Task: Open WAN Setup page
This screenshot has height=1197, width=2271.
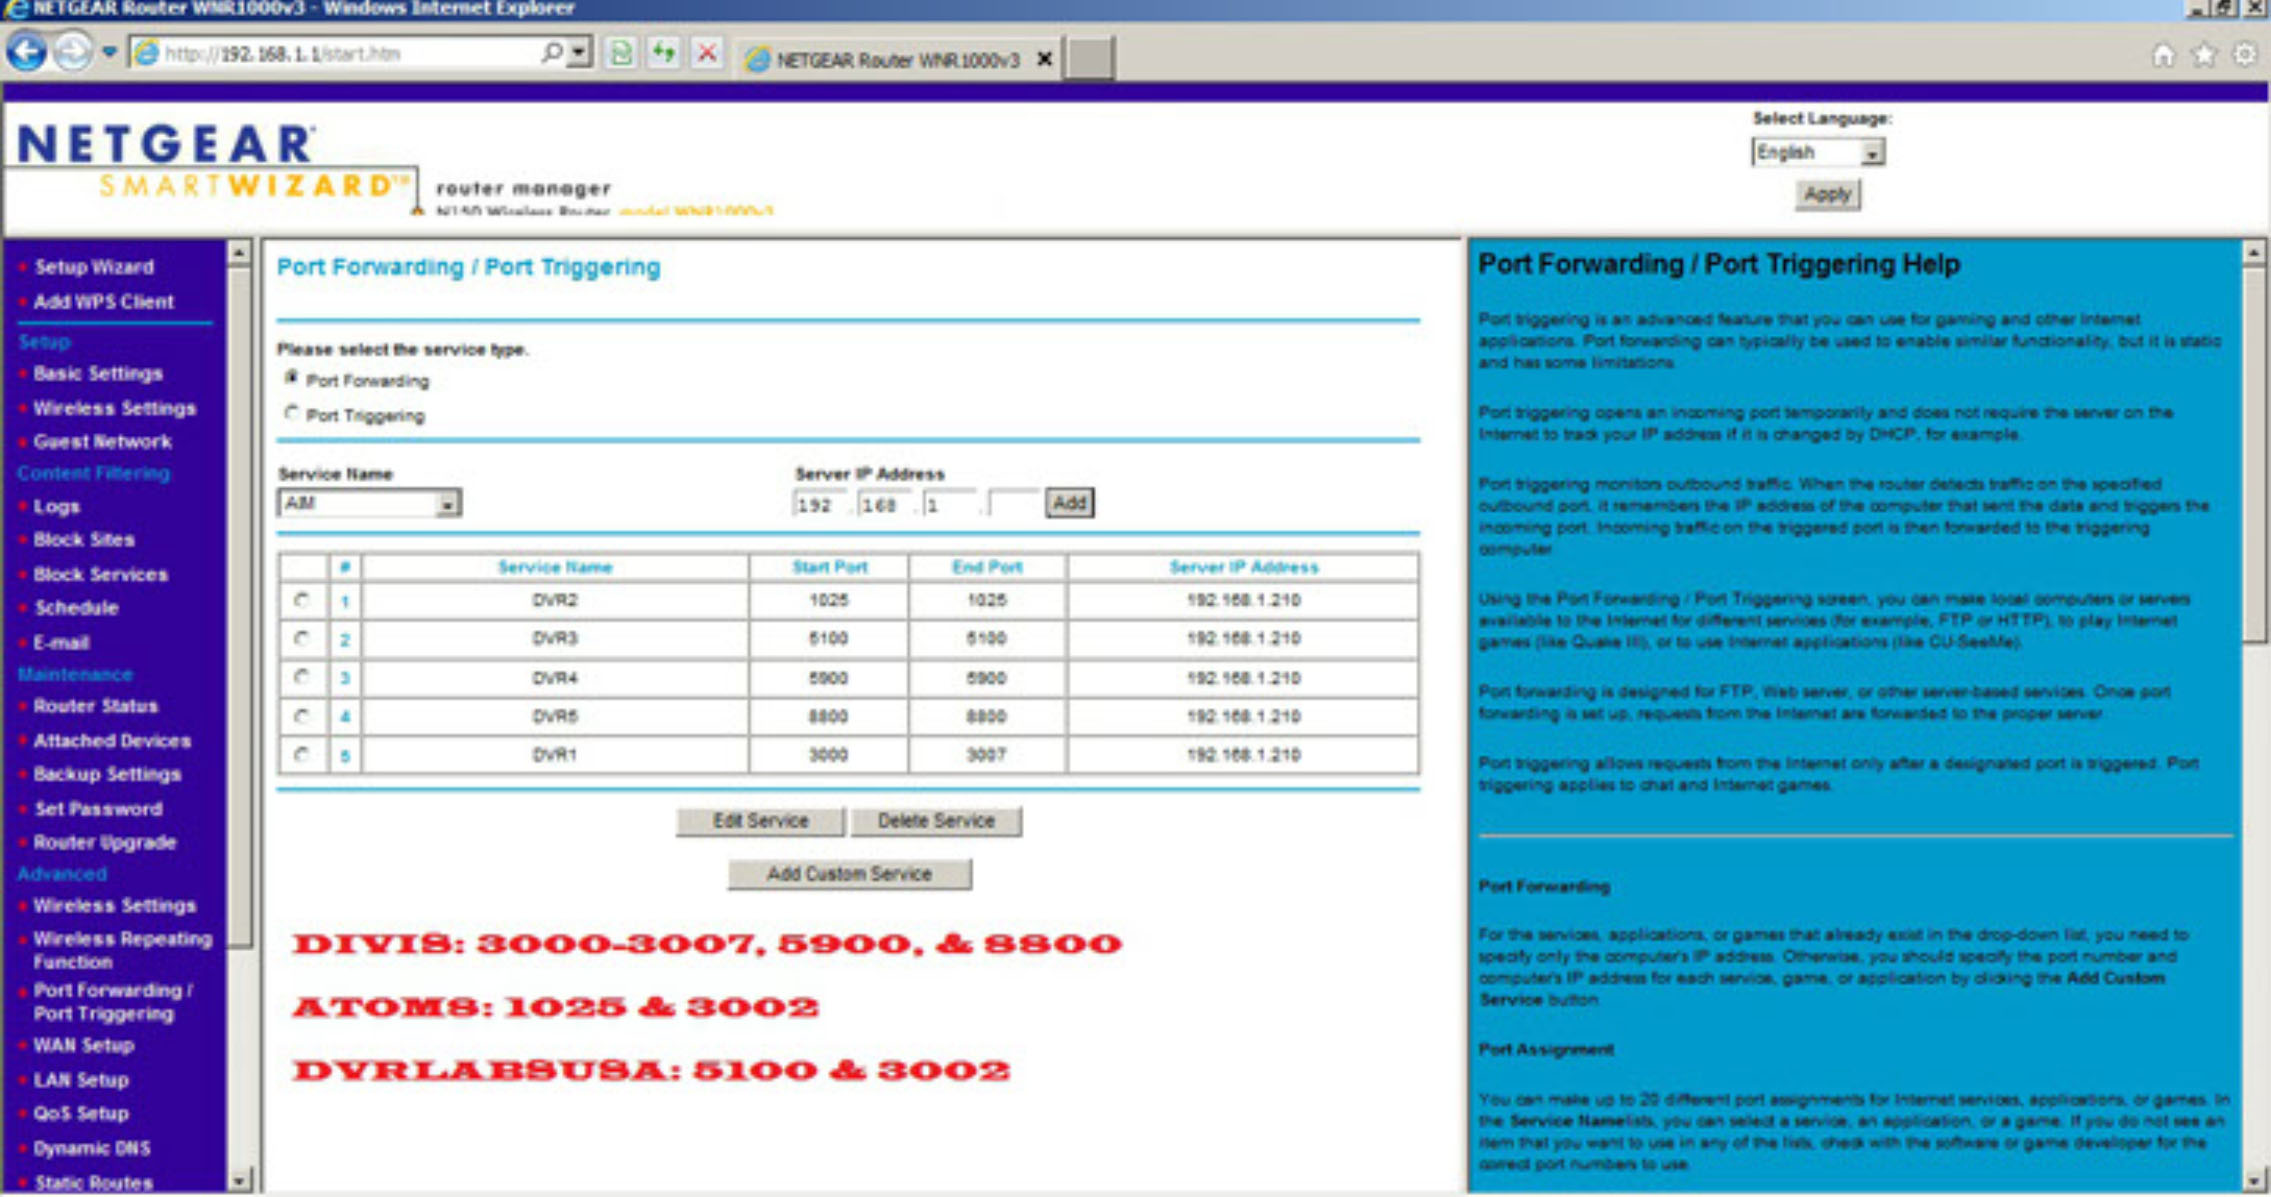Action: point(83,1046)
